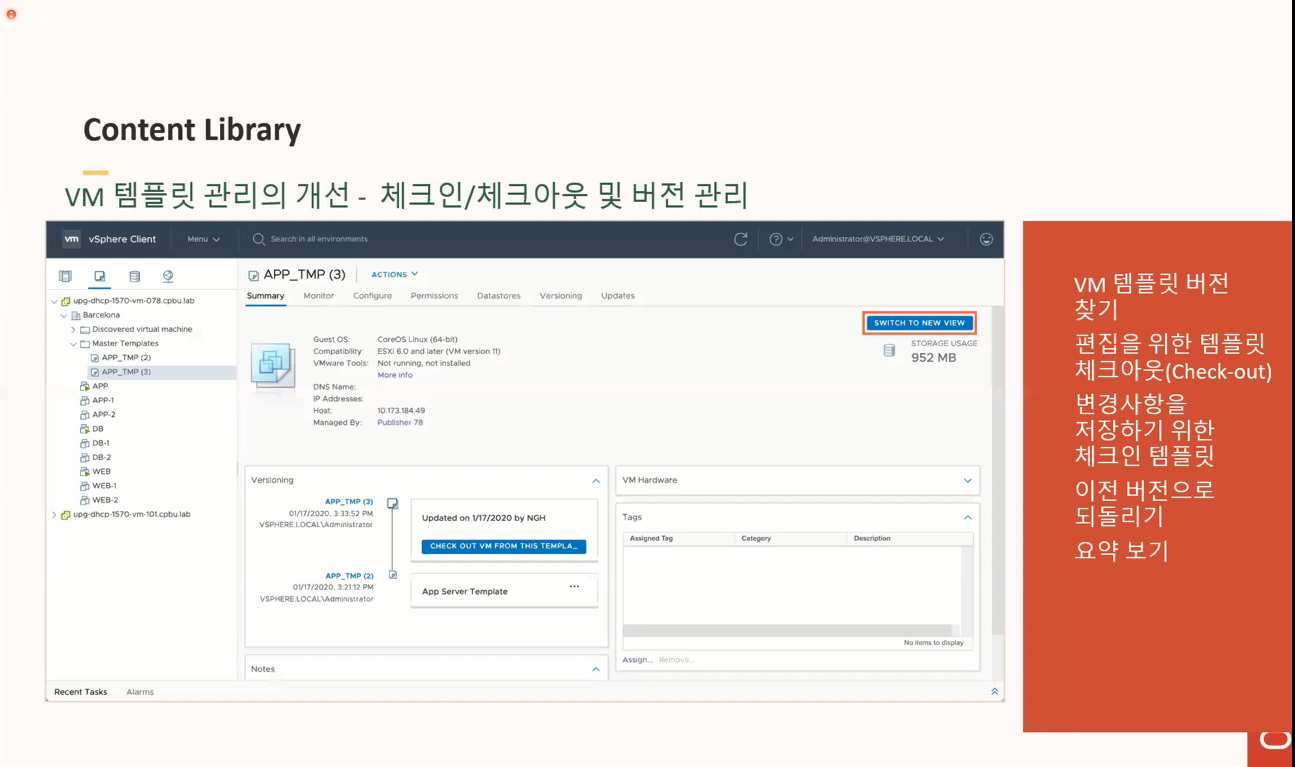
Task: Click CHECK OUT VM FROM THIS TEMPLATE button
Action: click(504, 546)
